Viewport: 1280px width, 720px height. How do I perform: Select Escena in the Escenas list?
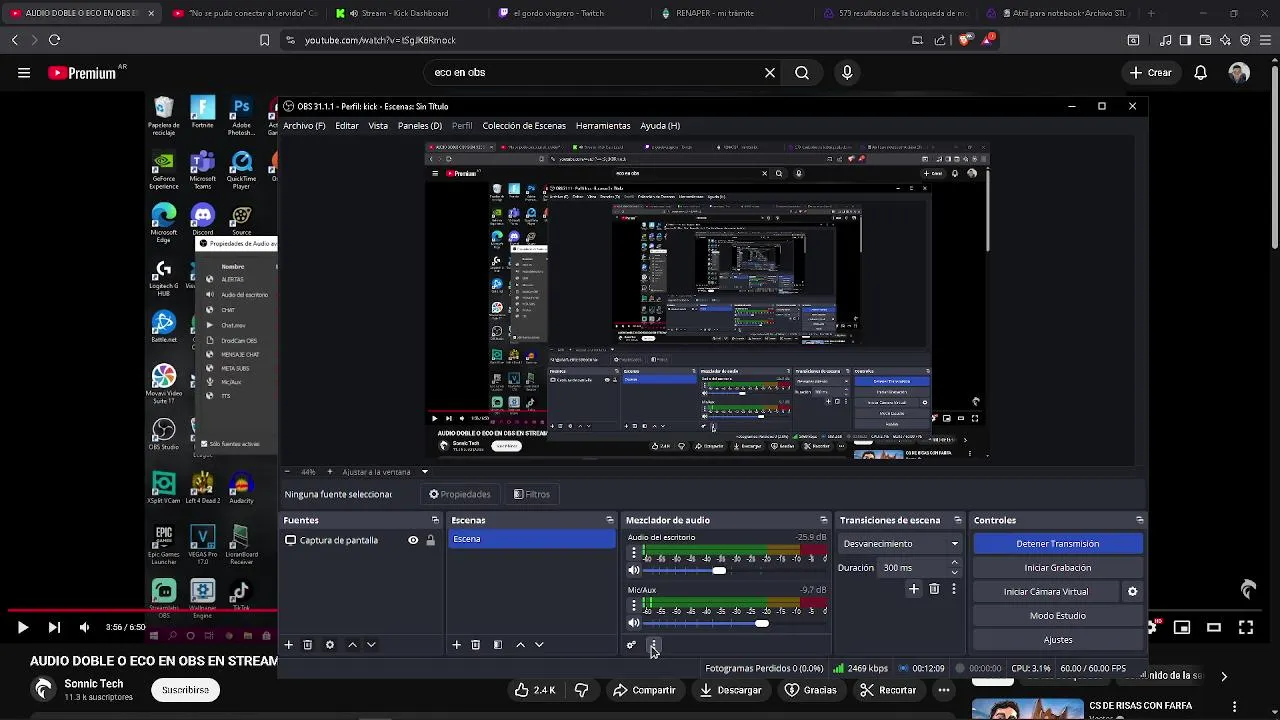[531, 539]
